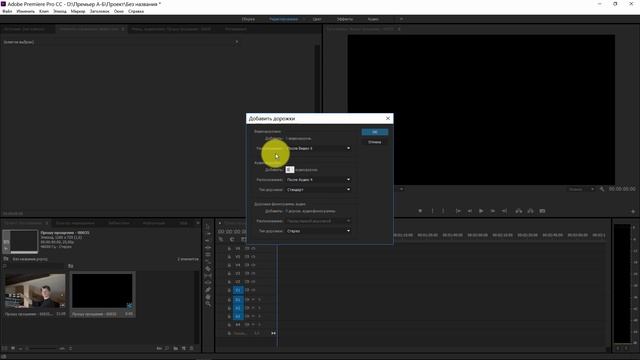Viewport: 640px width, 360px height.
Task: Select black sequence thumbnail in Project panel
Action: point(102,291)
